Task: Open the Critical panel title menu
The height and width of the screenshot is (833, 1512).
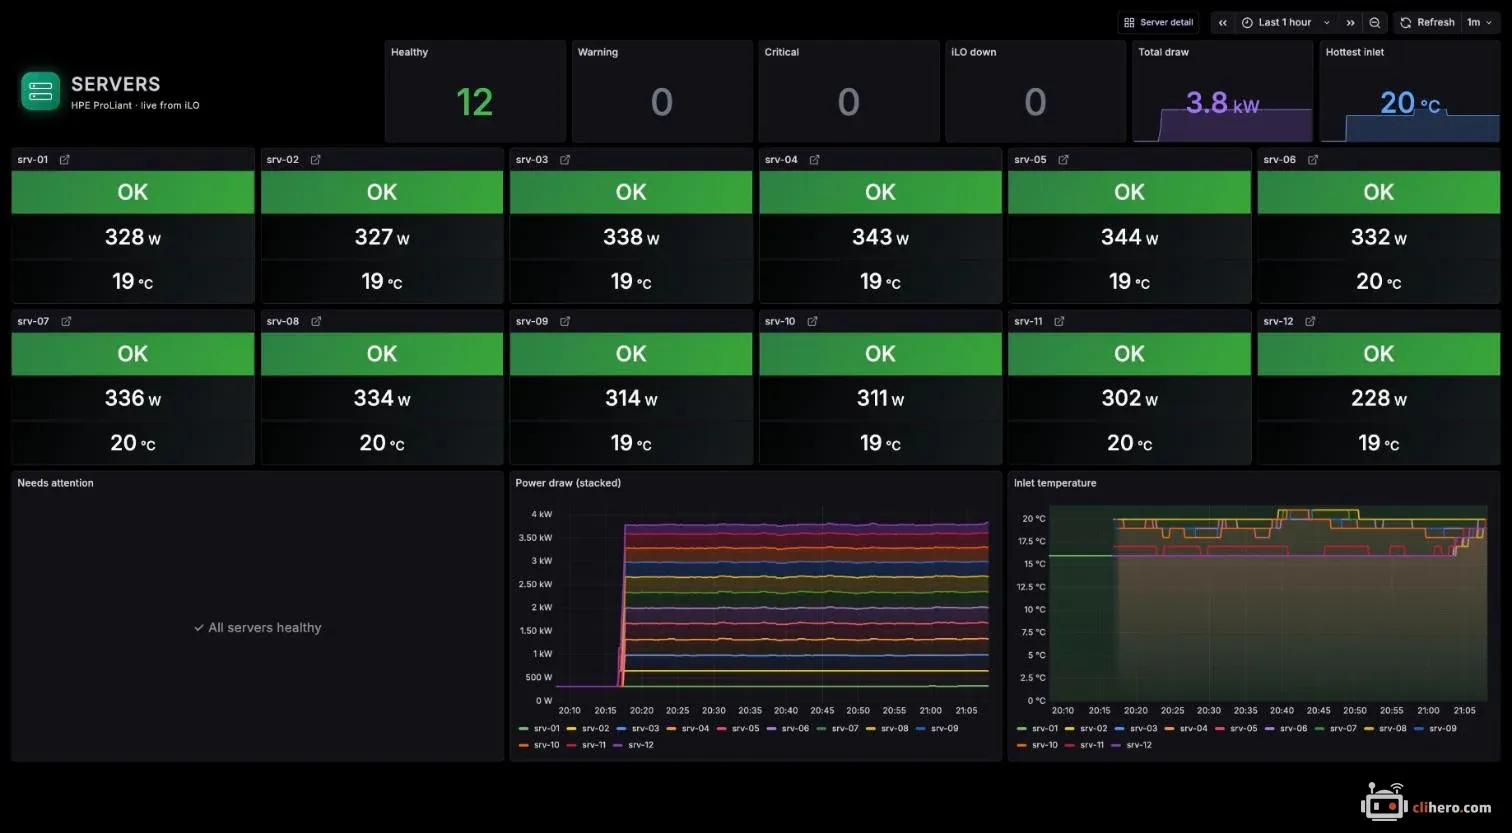Action: tap(782, 52)
